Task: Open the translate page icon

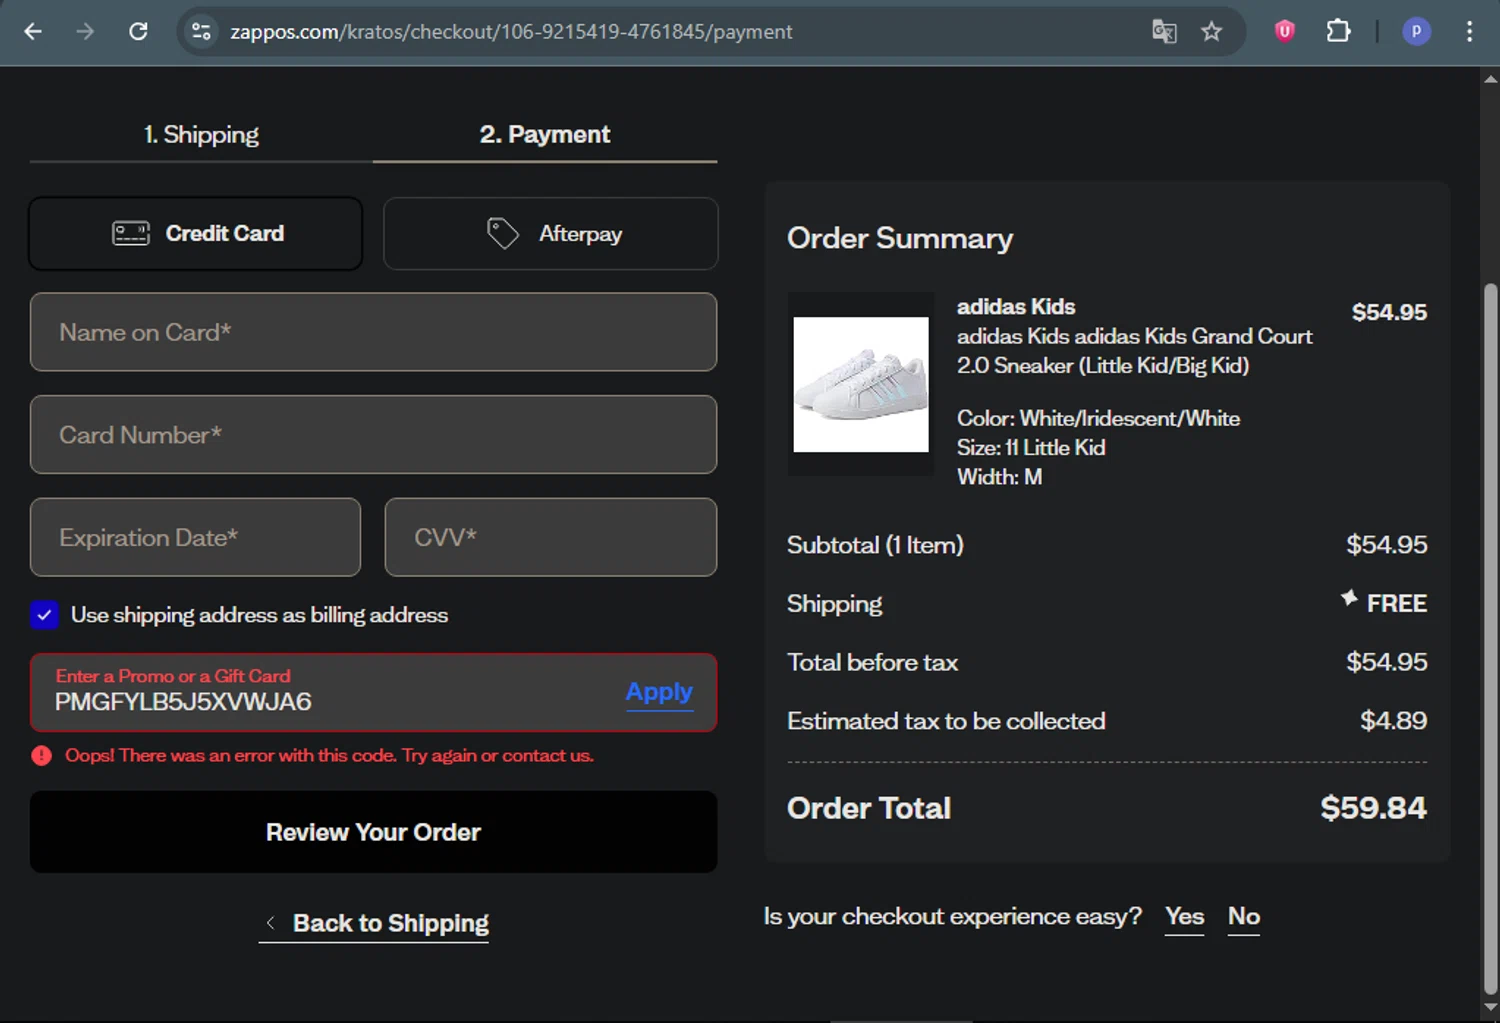Action: click(x=1164, y=31)
